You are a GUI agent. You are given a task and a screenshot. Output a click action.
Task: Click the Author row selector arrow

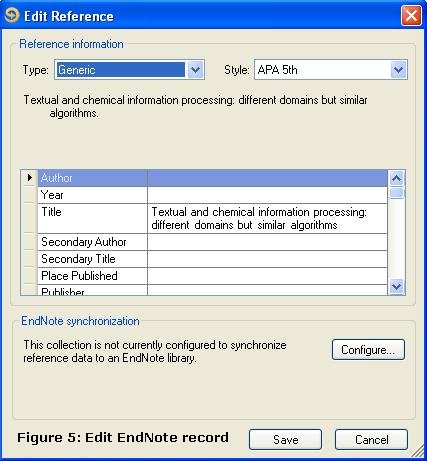pyautogui.click(x=29, y=178)
